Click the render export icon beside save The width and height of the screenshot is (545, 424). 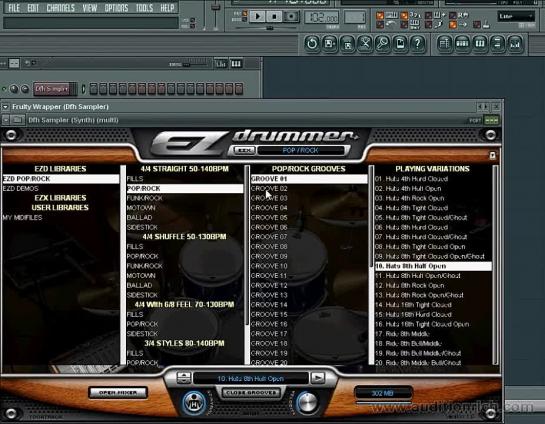tap(347, 44)
